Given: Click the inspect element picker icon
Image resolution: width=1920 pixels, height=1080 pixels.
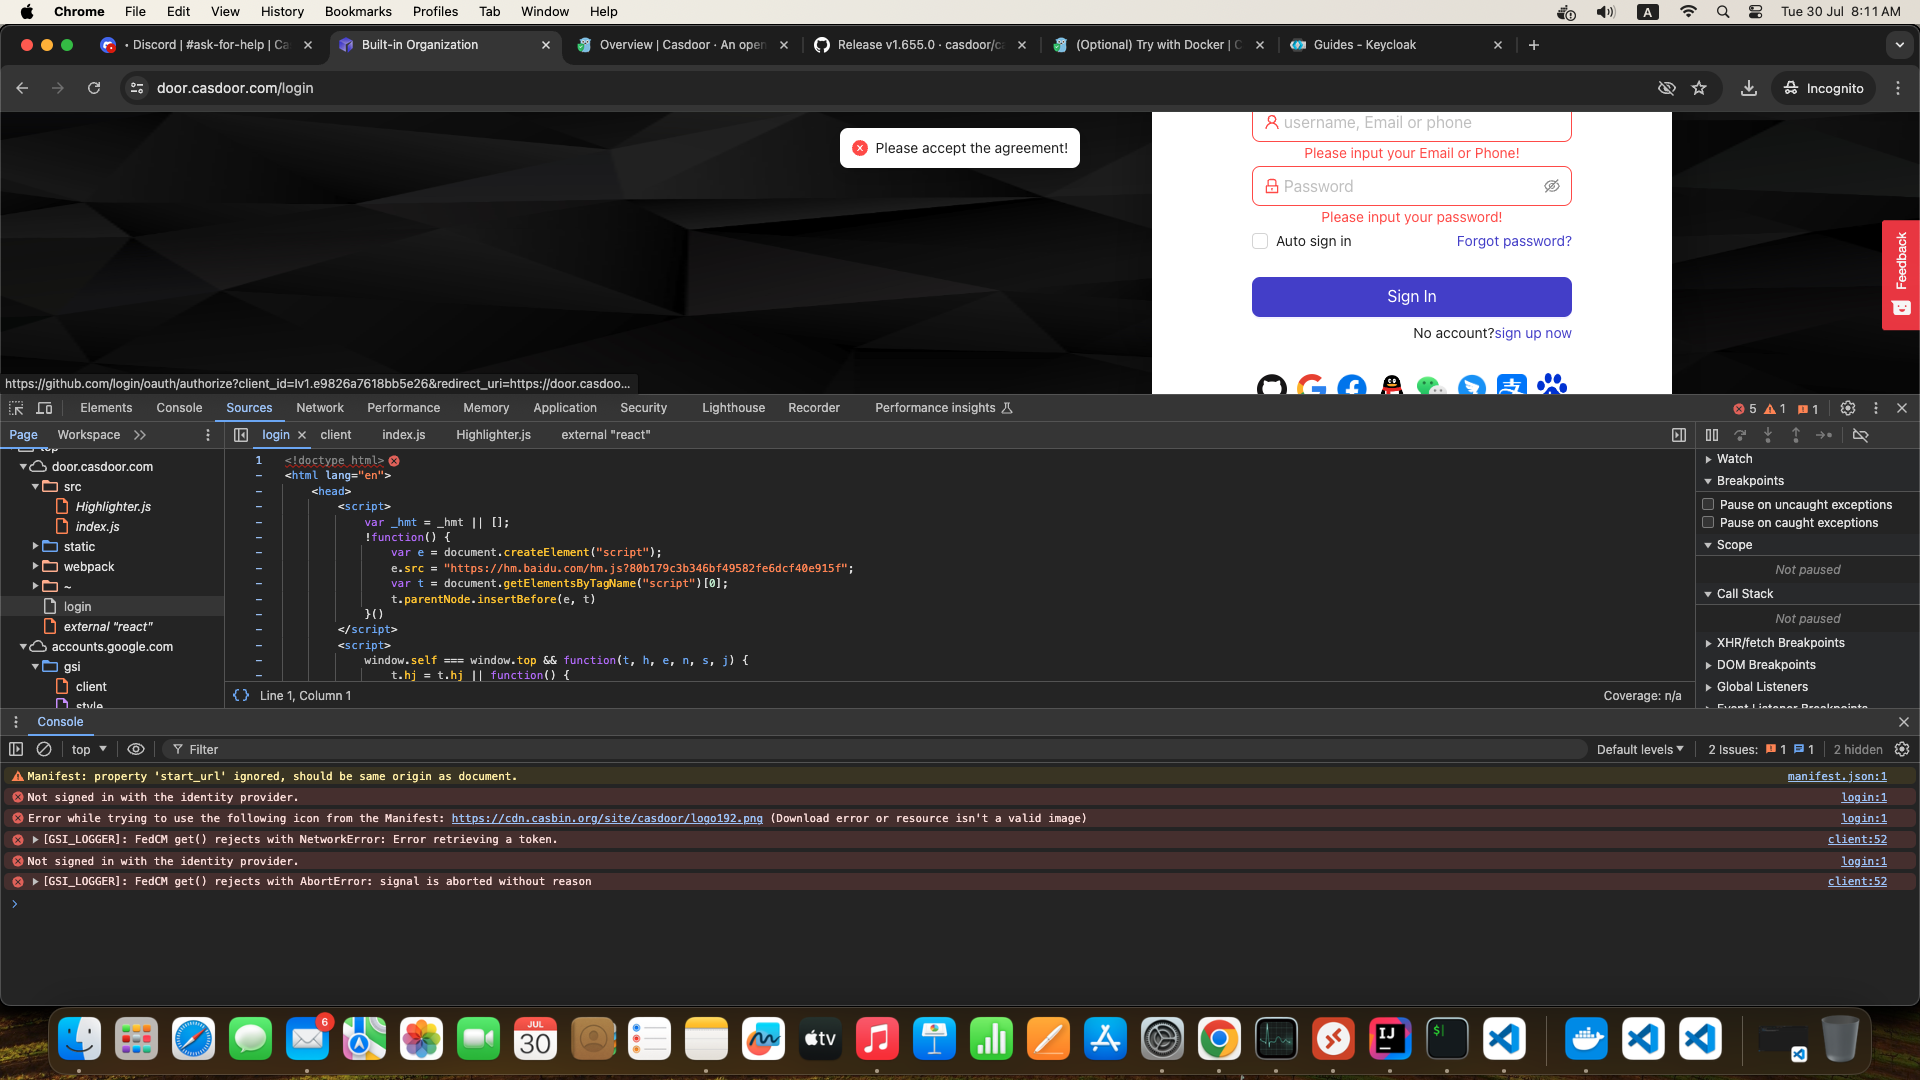Looking at the screenshot, I should [x=16, y=408].
